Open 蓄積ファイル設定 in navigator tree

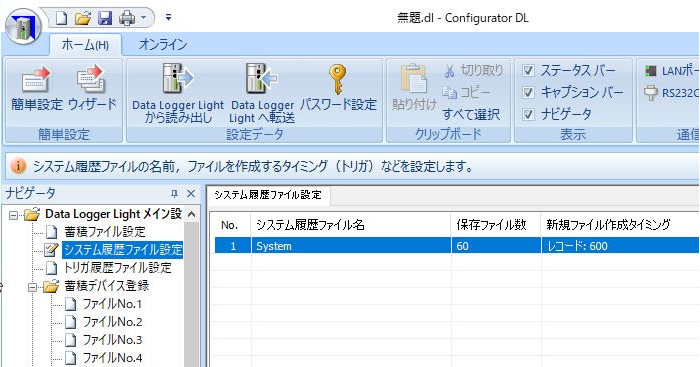coord(105,232)
